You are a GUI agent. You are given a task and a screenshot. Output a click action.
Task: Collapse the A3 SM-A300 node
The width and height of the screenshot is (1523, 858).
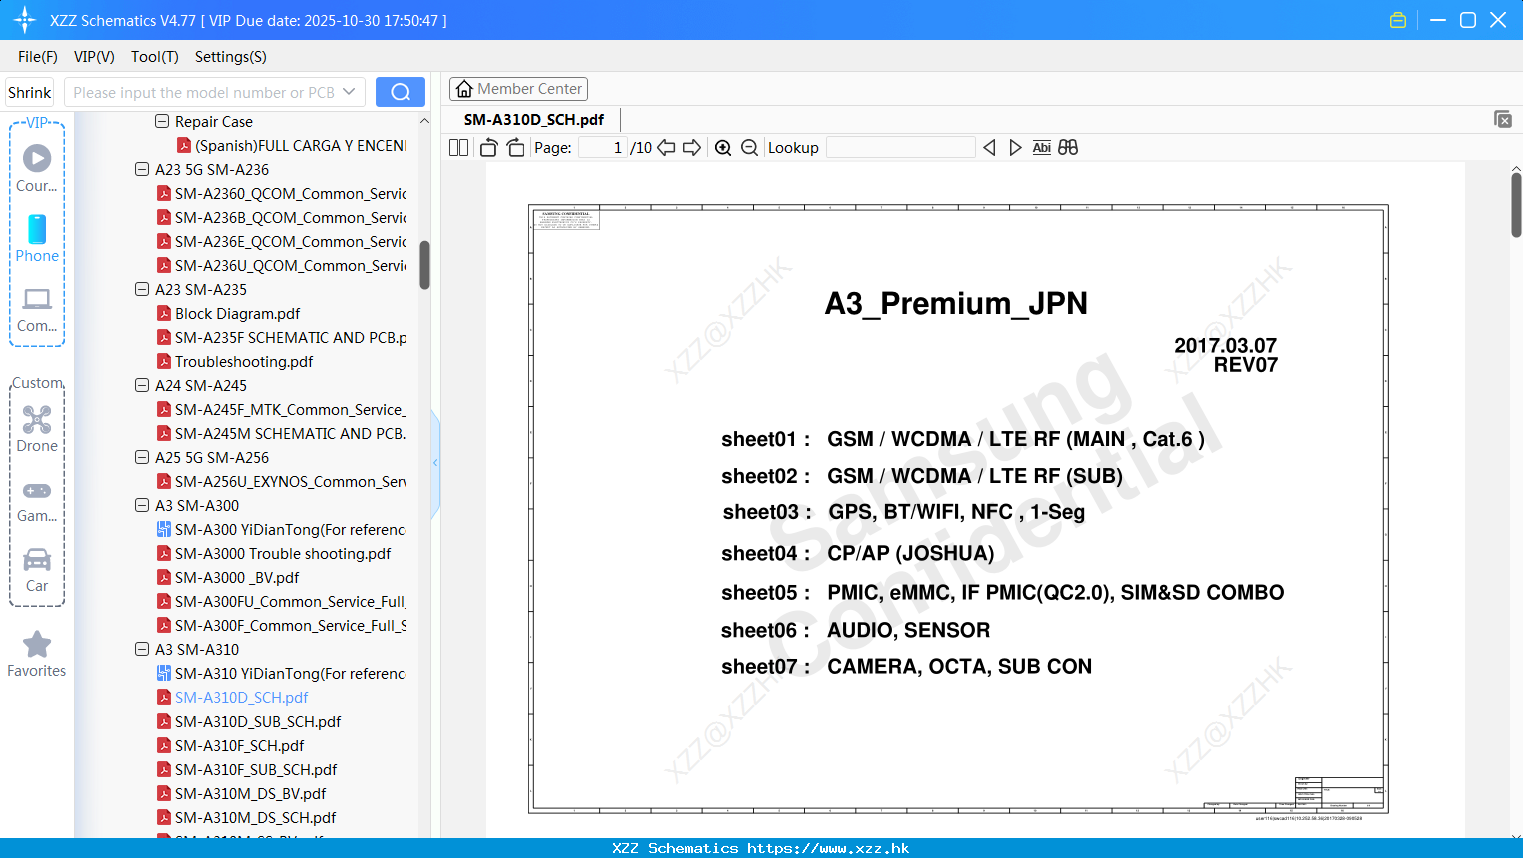(142, 505)
